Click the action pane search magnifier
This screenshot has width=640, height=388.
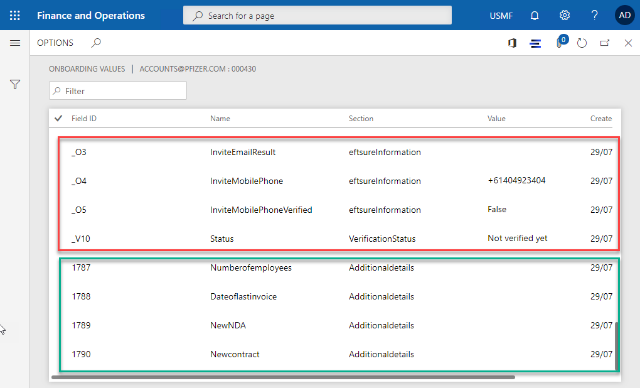click(x=96, y=42)
